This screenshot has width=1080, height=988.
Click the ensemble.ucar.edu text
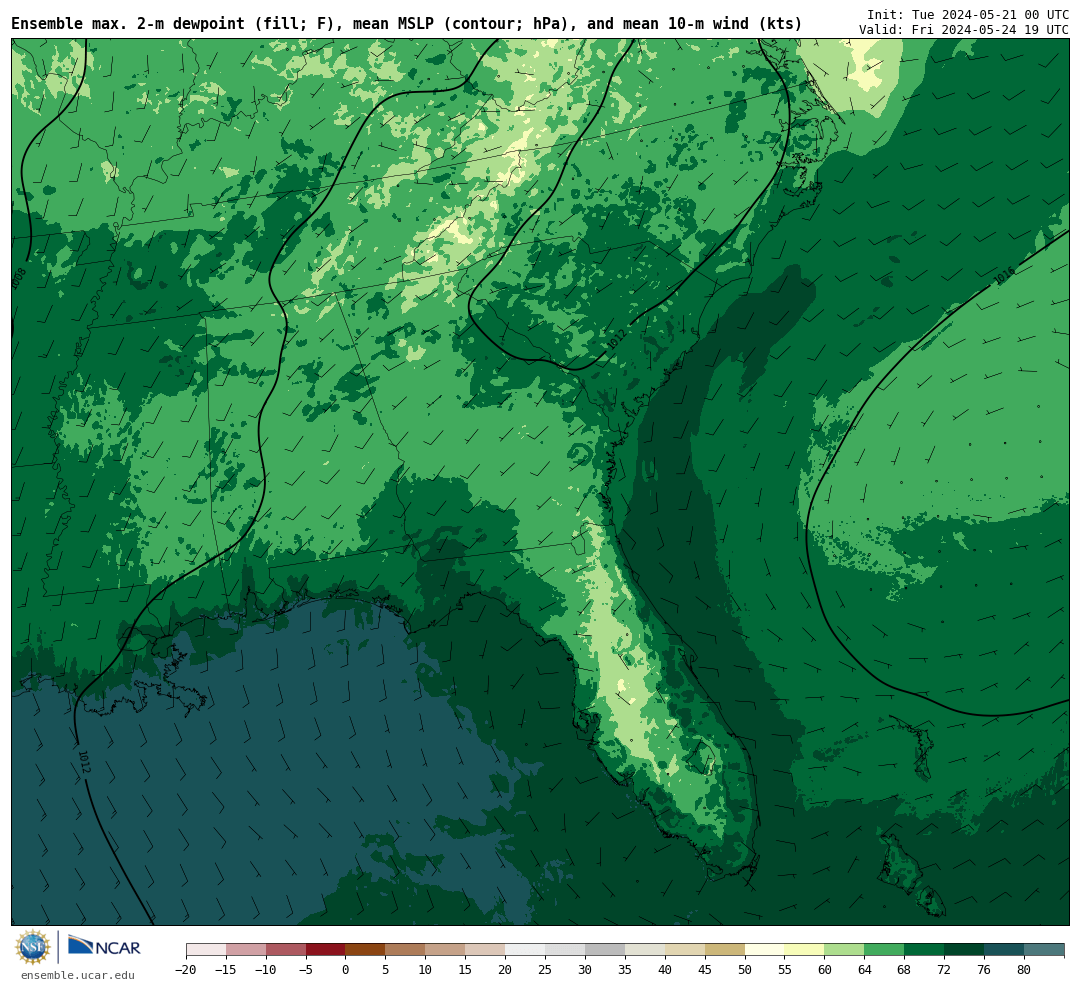point(78,975)
